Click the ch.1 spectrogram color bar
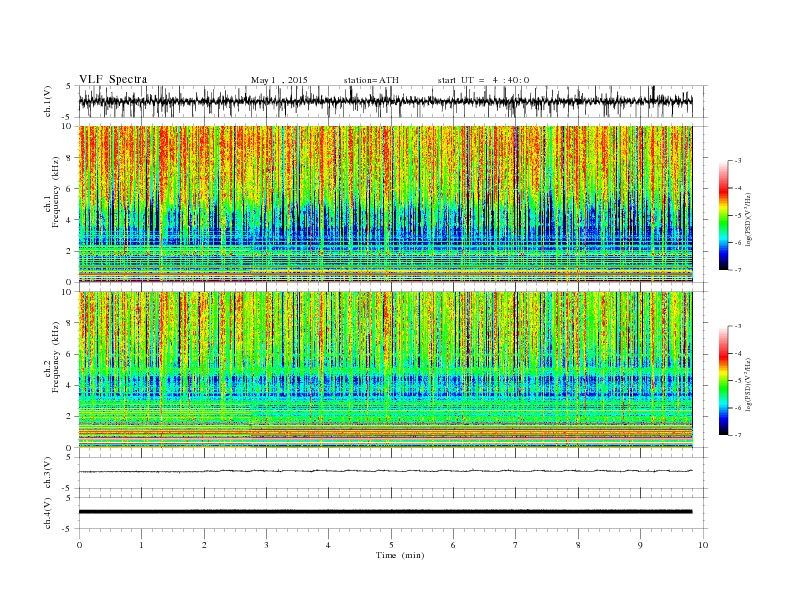 pyautogui.click(x=723, y=216)
